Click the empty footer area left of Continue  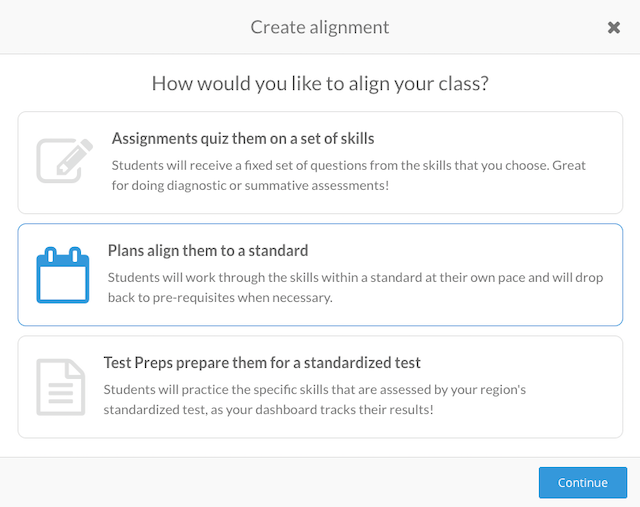pos(269,483)
